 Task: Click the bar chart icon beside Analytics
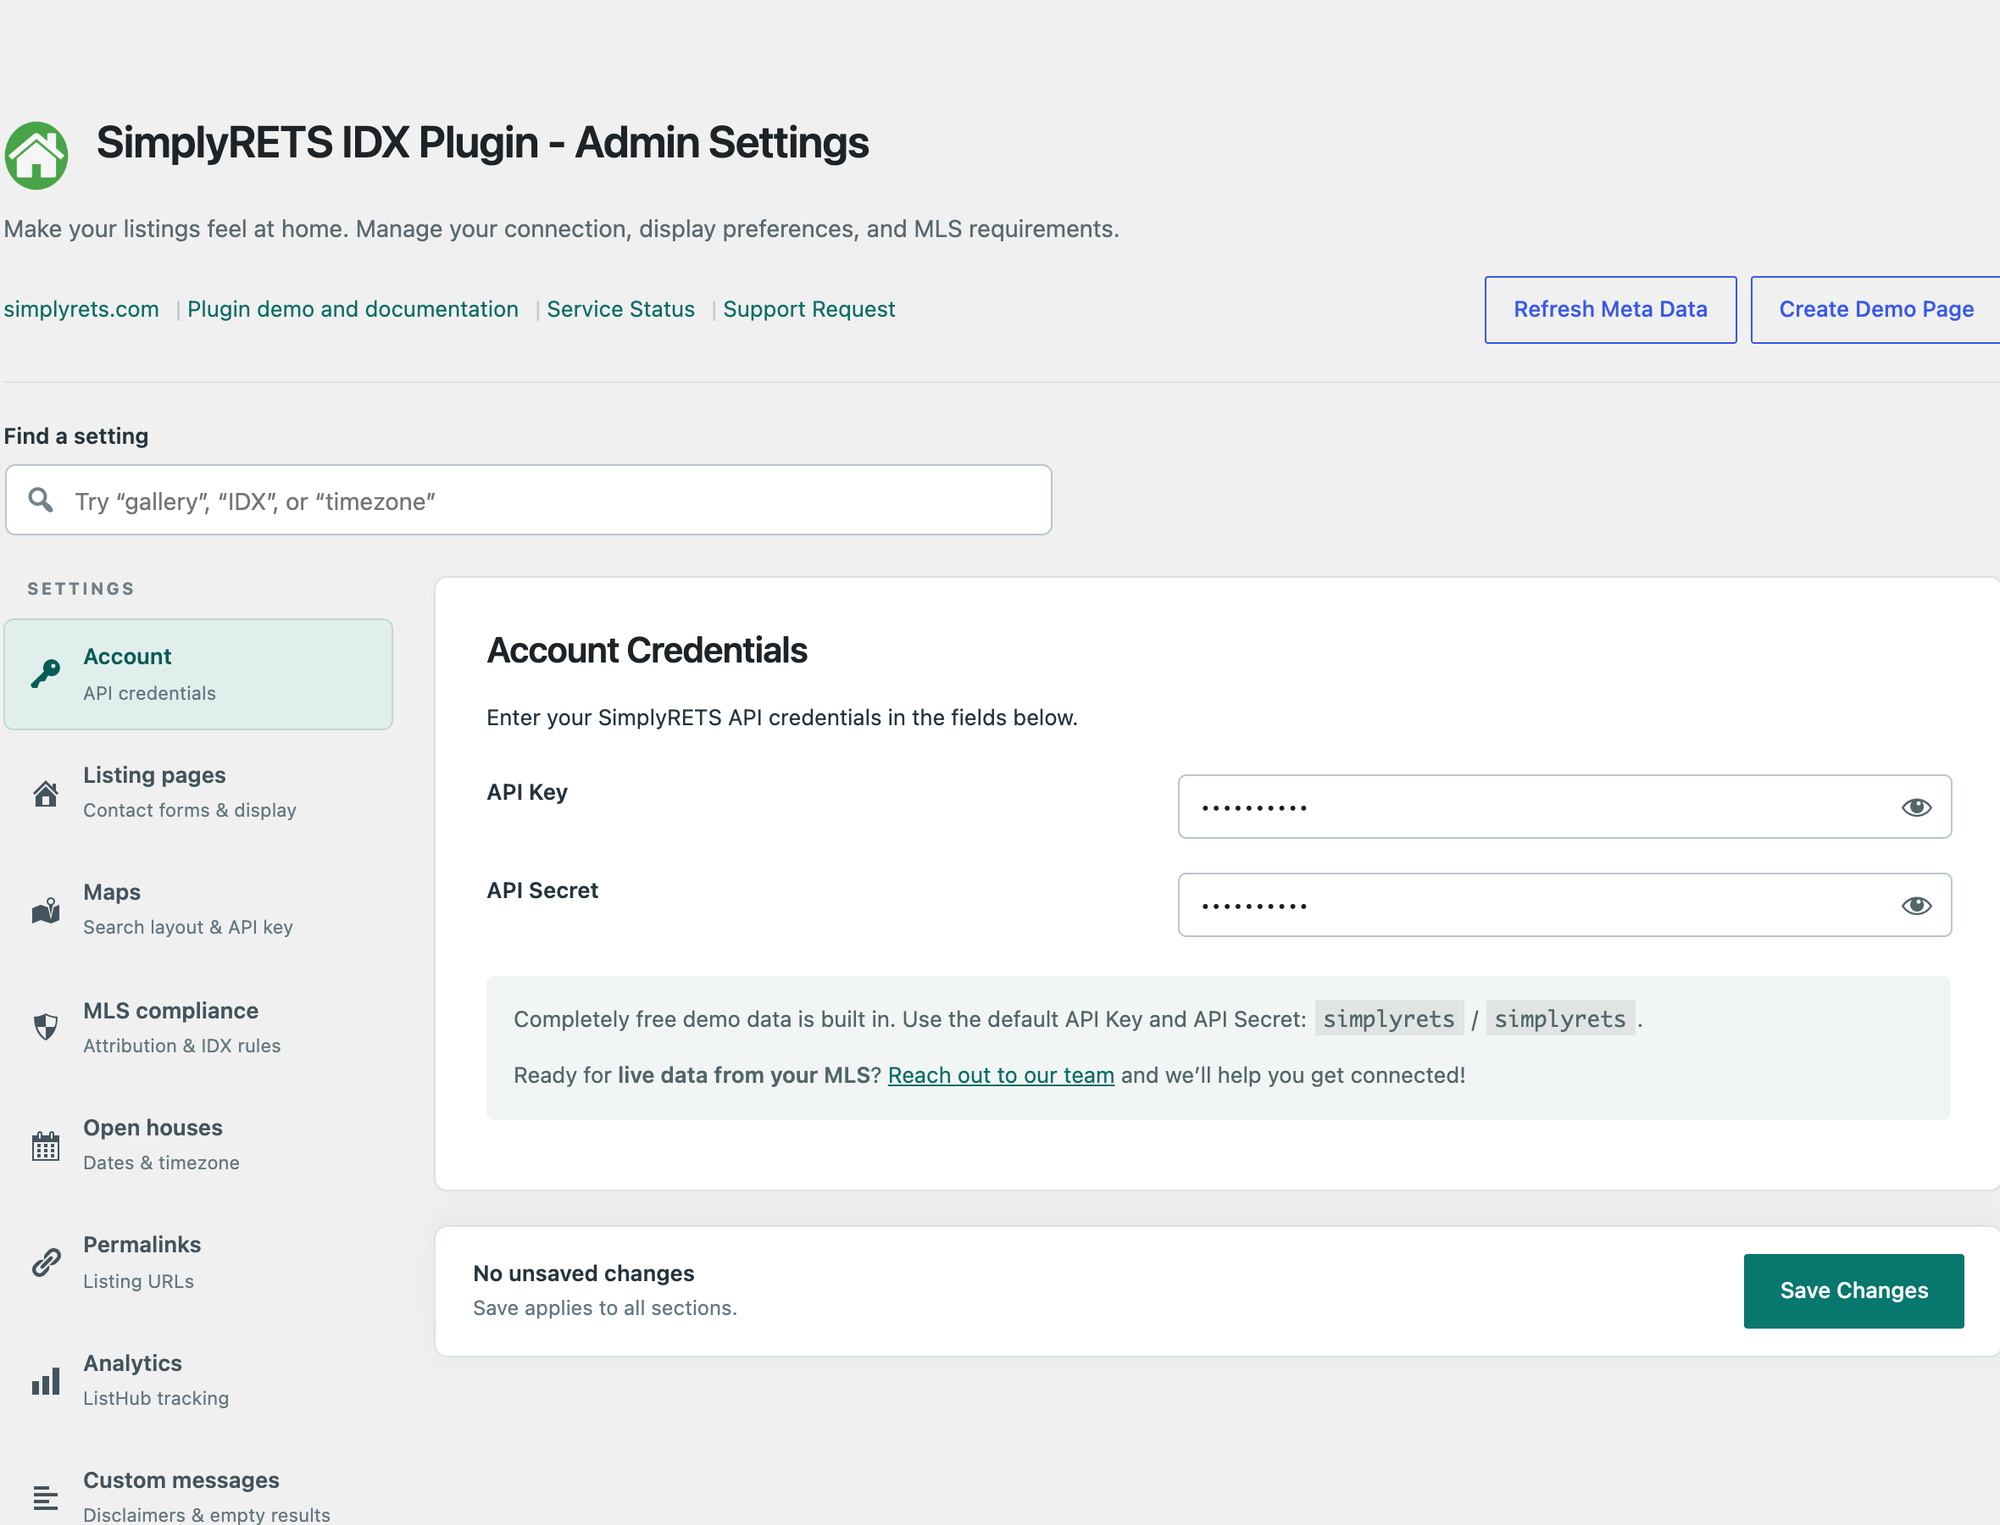(x=45, y=1381)
